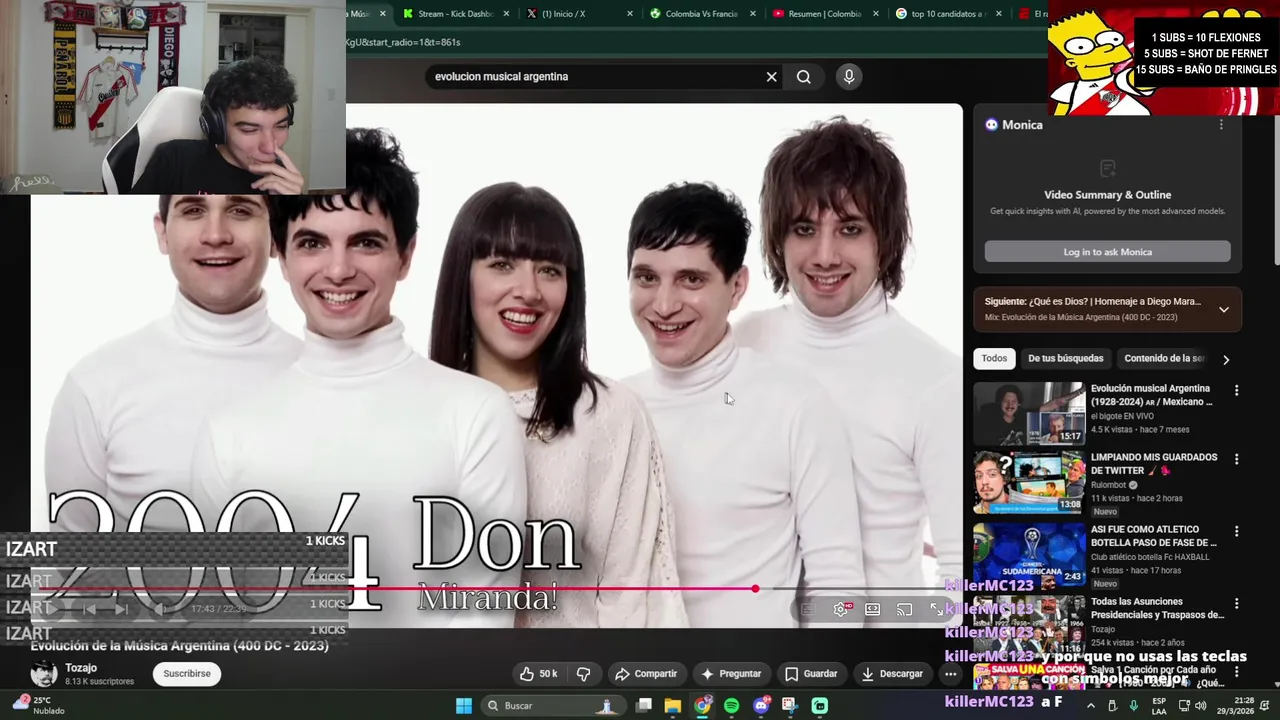The height and width of the screenshot is (720, 1280).
Task: Switch to Stream - Kick Dashboard tab
Action: tap(448, 14)
